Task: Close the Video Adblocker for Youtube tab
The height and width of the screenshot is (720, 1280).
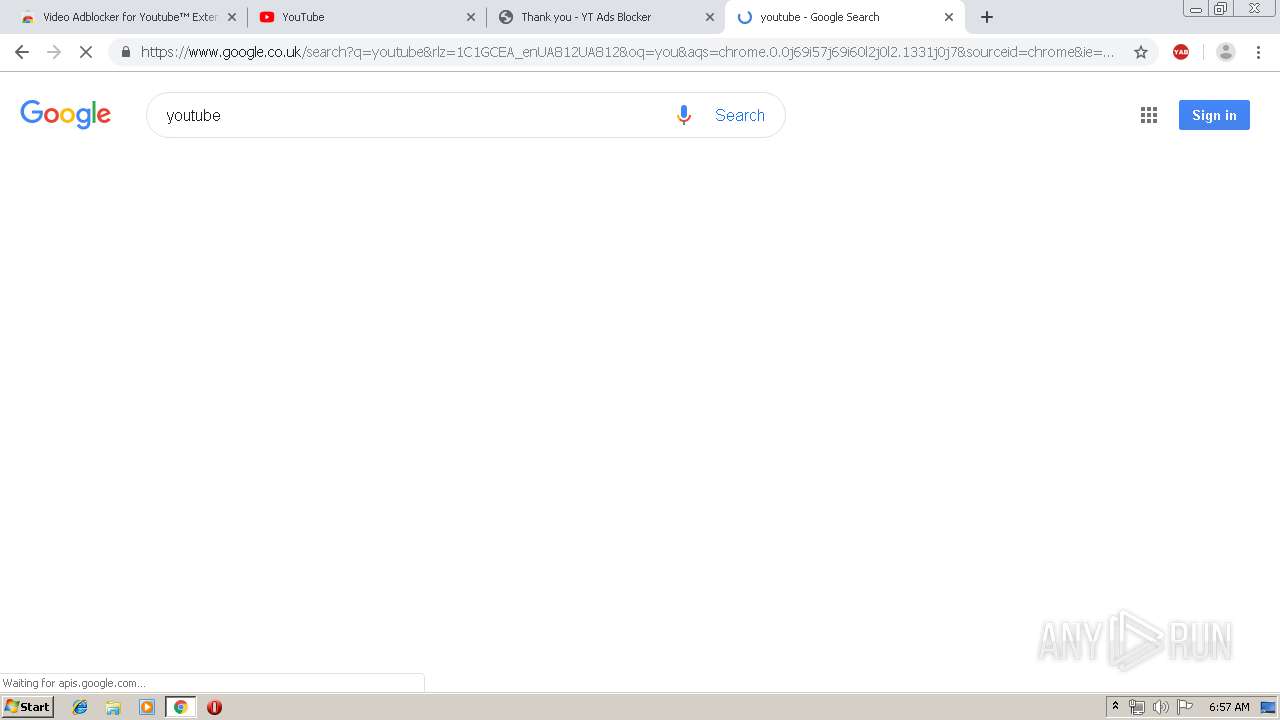Action: 232,17
